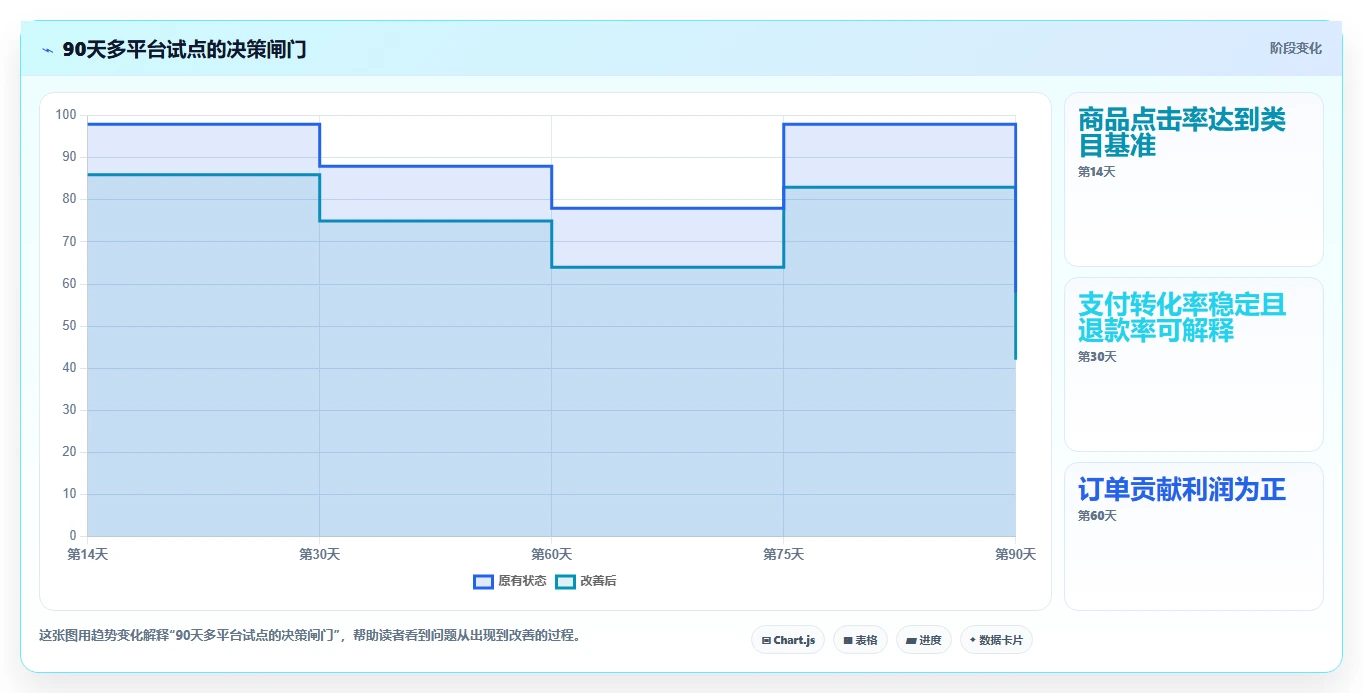Click the 阶段变化 label in header
Viewport: 1363px width, 693px height.
(x=1296, y=48)
